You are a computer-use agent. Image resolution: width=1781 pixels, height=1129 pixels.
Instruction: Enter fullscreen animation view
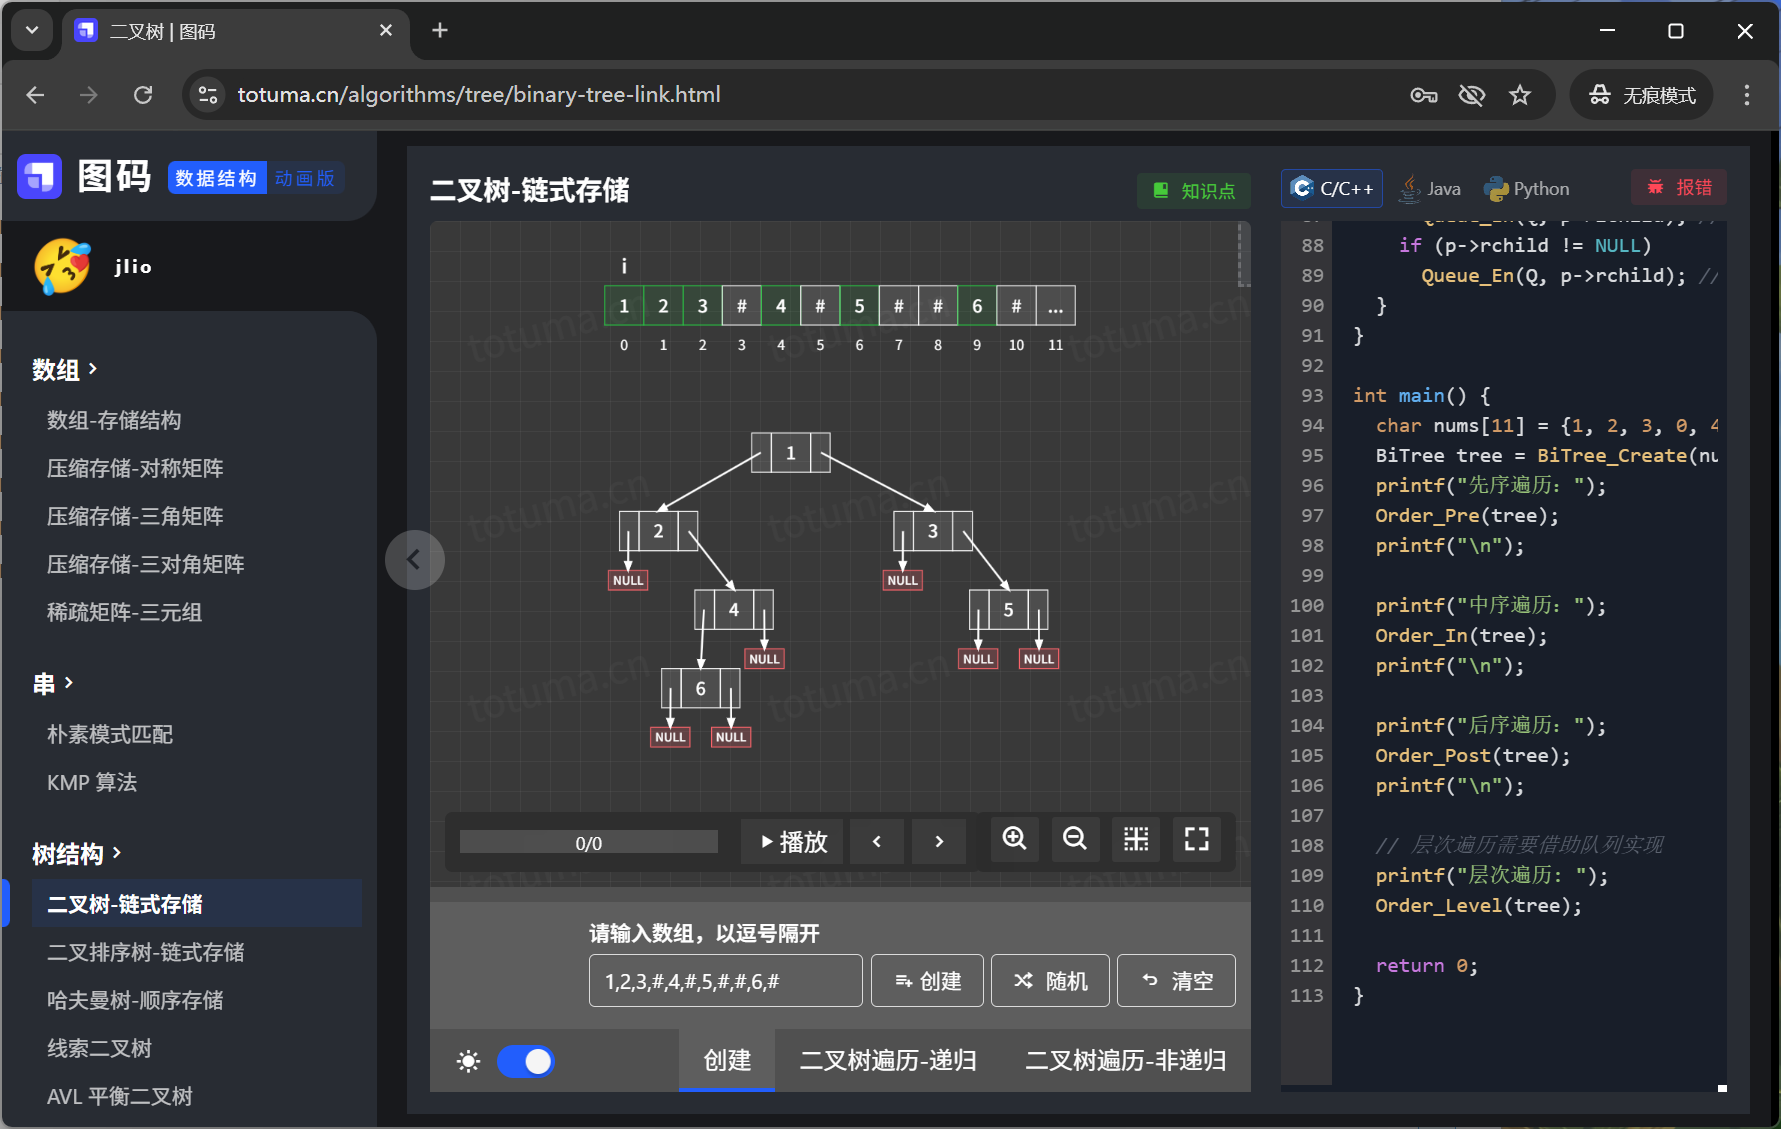tap(1197, 839)
